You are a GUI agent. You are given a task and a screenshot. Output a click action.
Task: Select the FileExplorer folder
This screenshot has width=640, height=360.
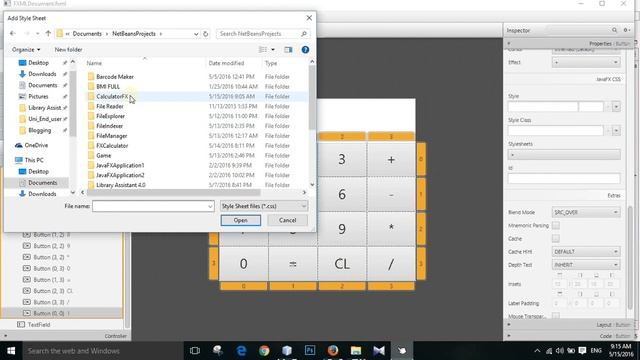point(110,116)
